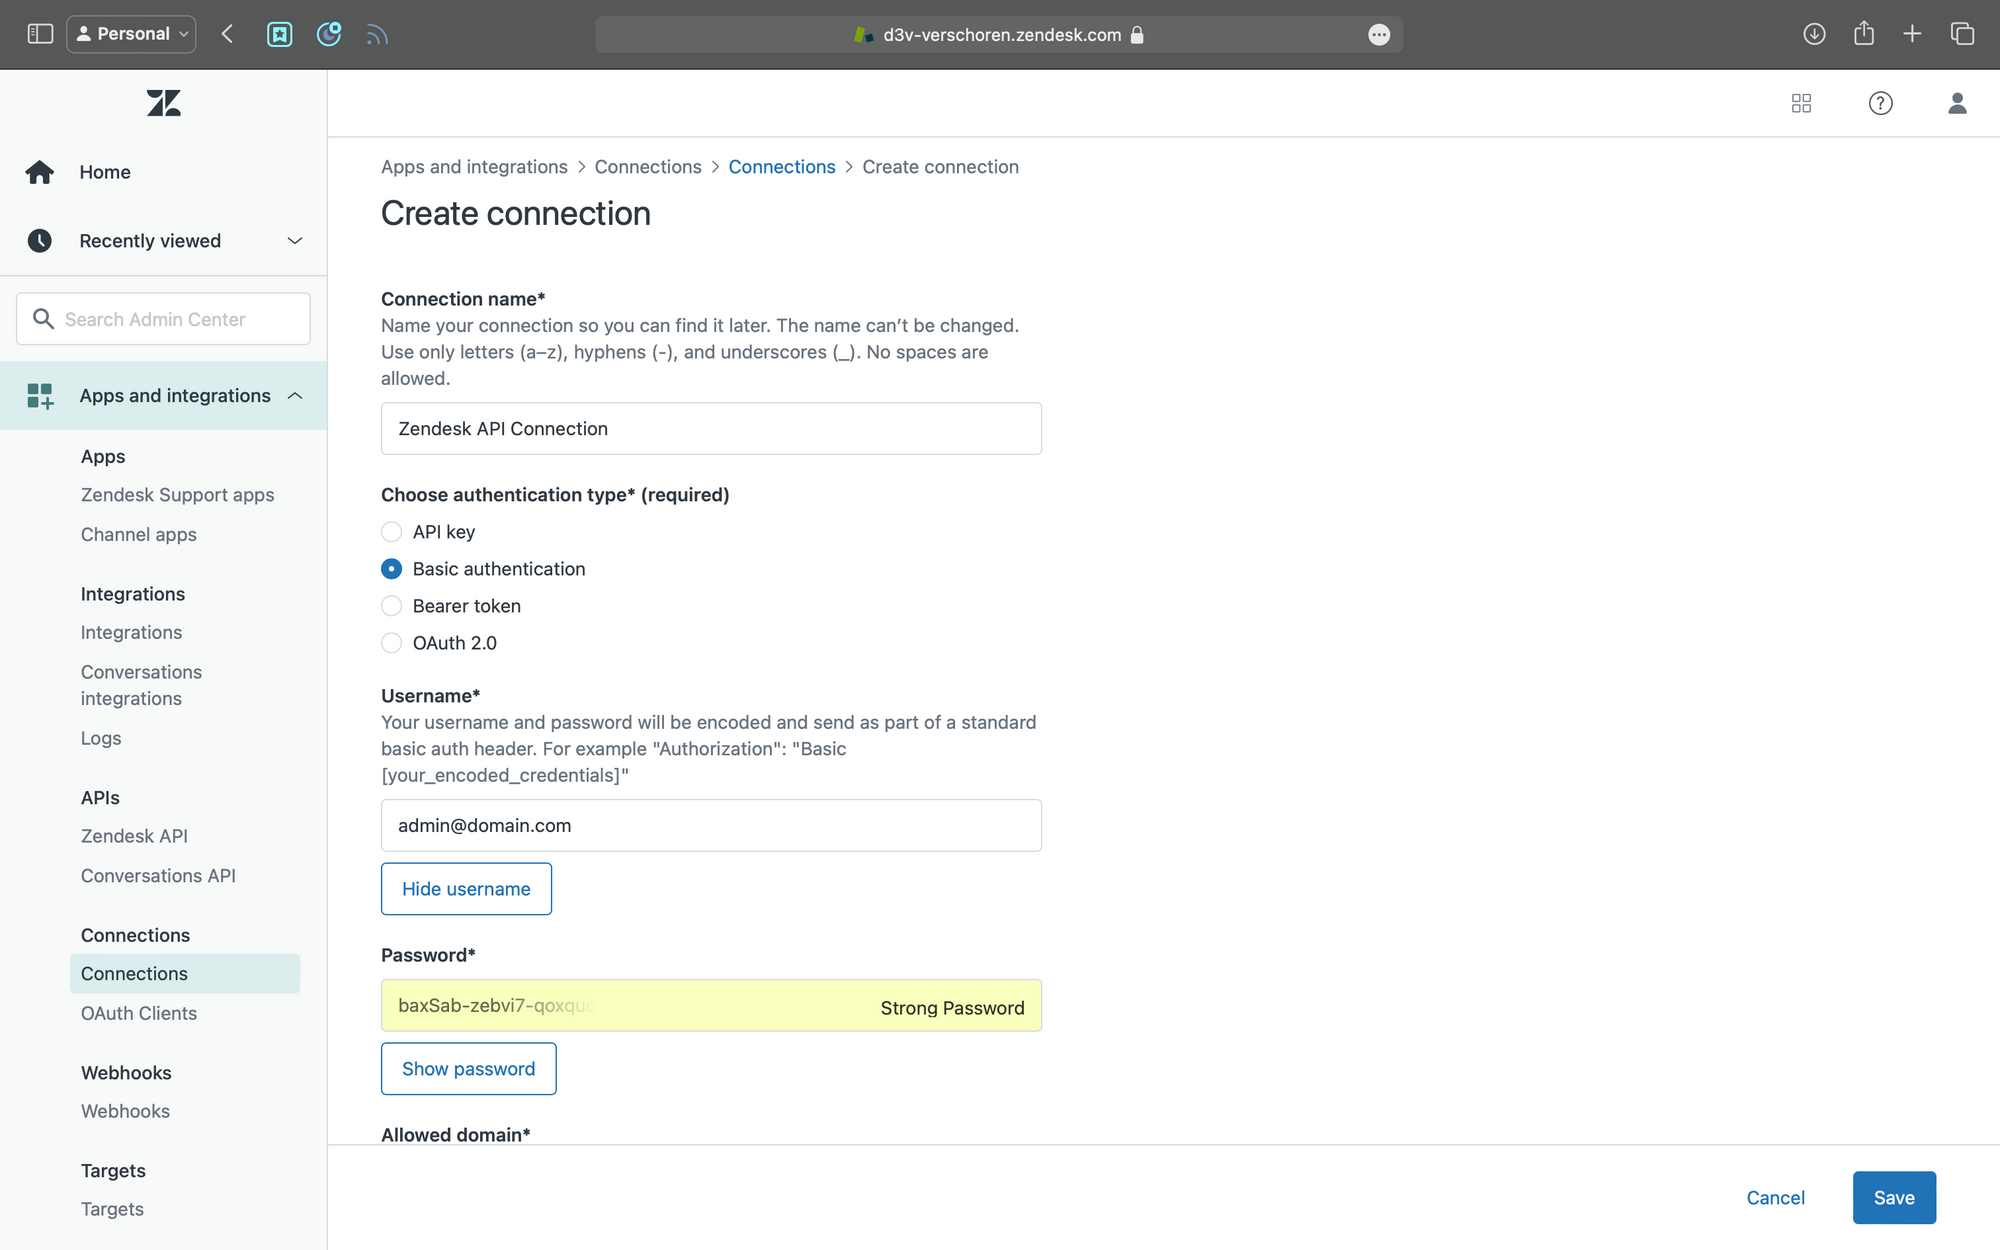Open the help question mark icon

(1880, 103)
